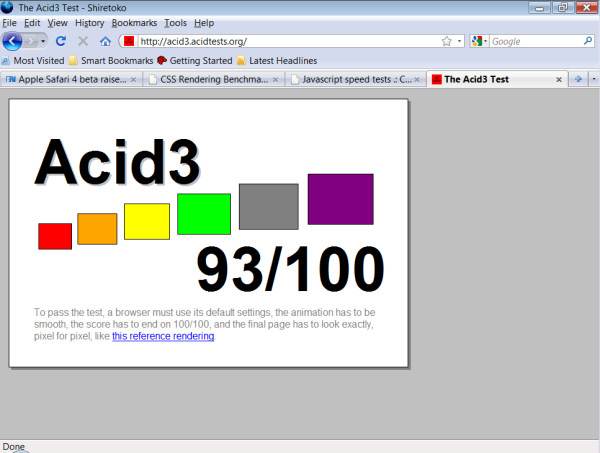The height and width of the screenshot is (453, 600).
Task: Bookmark this page with the star icon
Action: tap(447, 41)
